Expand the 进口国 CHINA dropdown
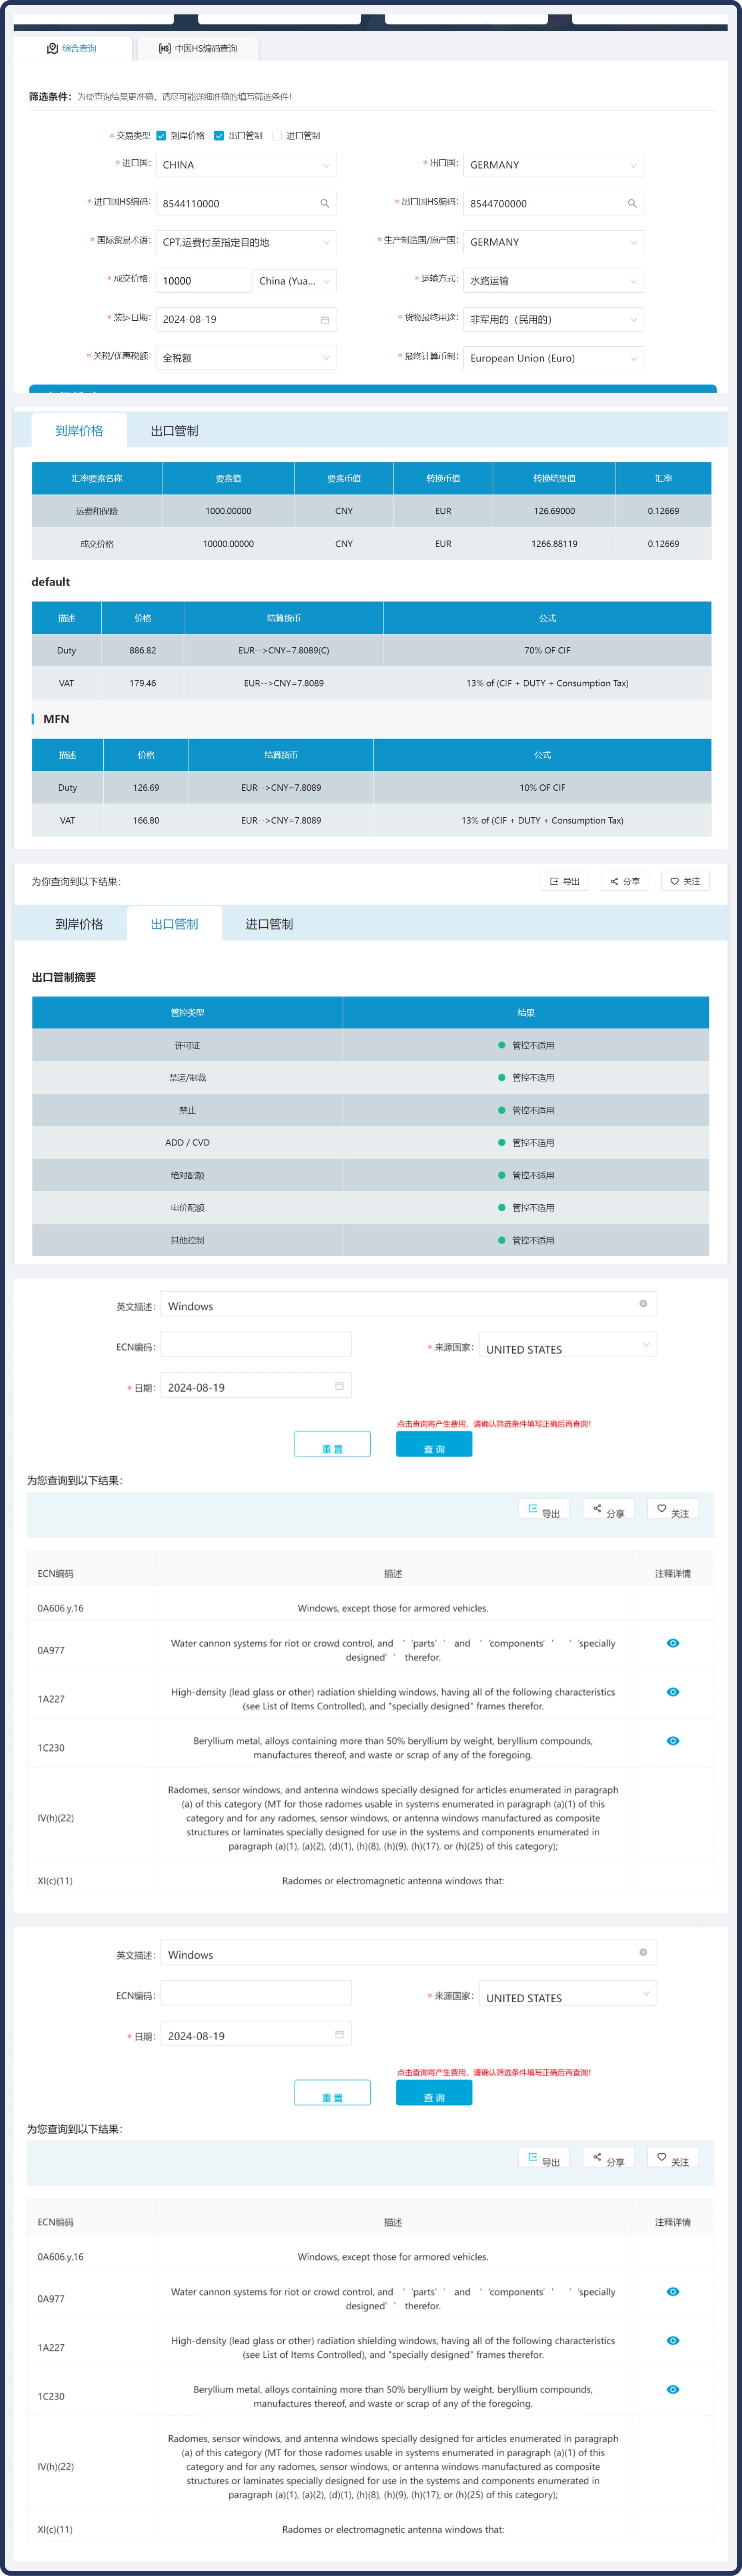This screenshot has width=742, height=2576. (246, 165)
